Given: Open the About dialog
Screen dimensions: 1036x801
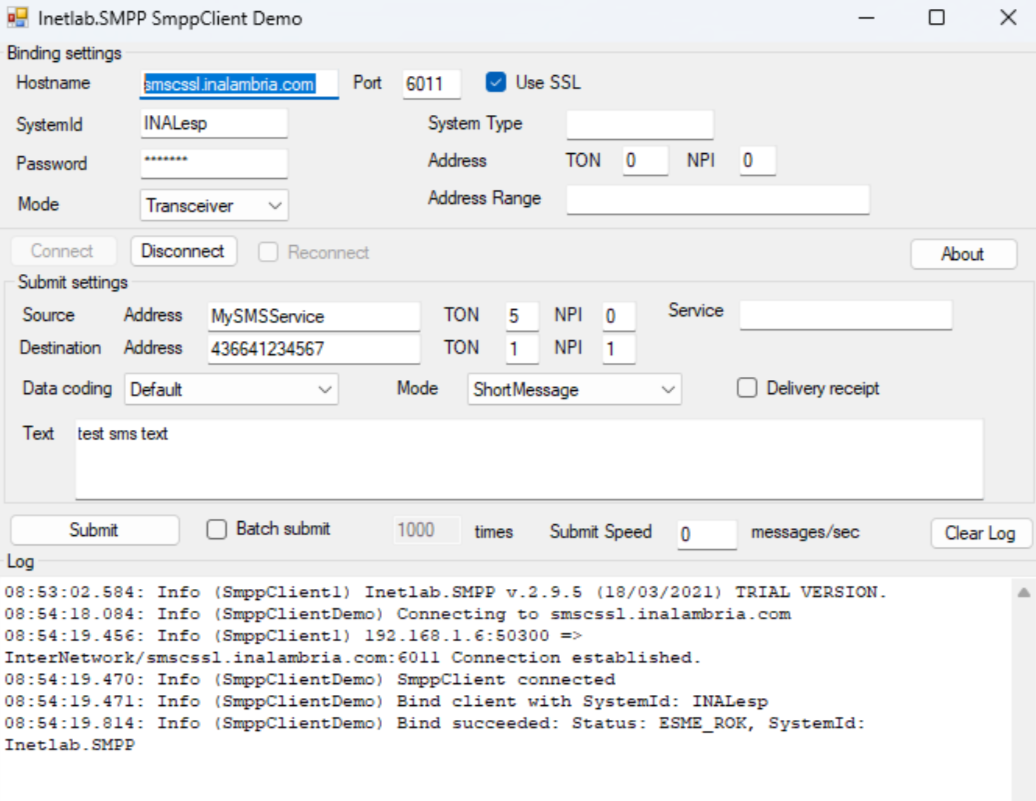Looking at the screenshot, I should coord(963,254).
